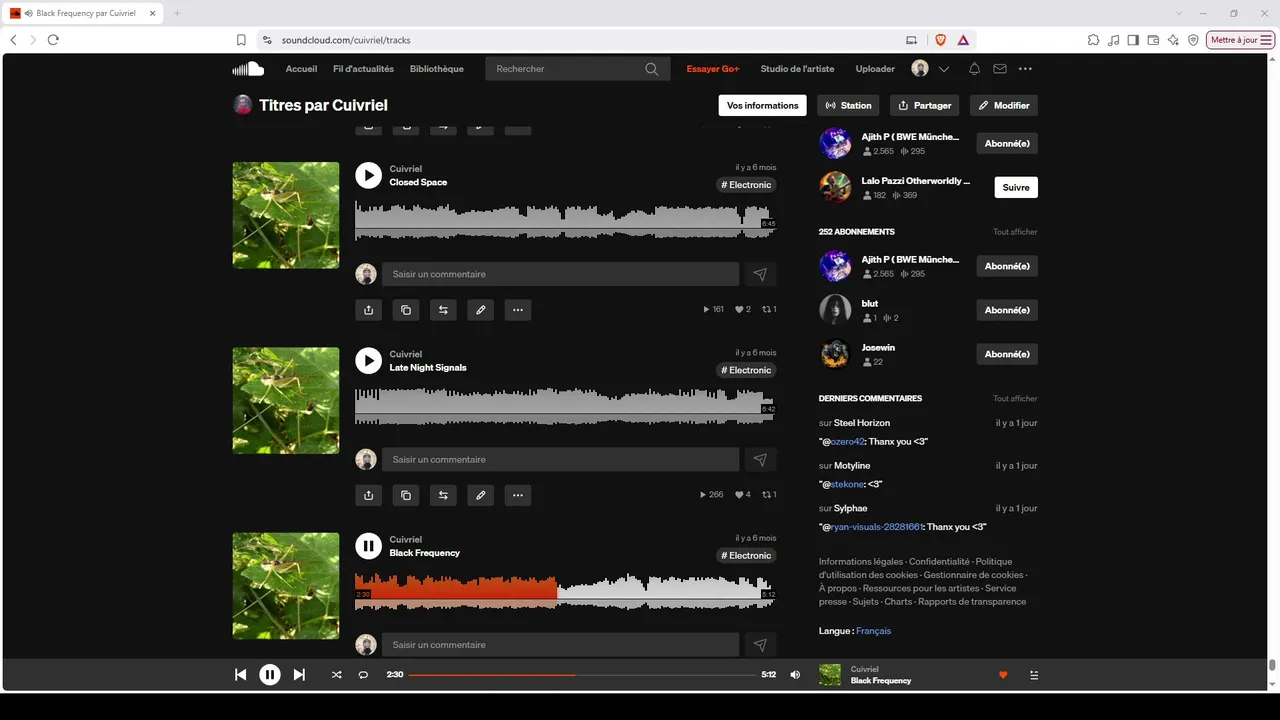Bookmark this page in address bar

pyautogui.click(x=241, y=40)
